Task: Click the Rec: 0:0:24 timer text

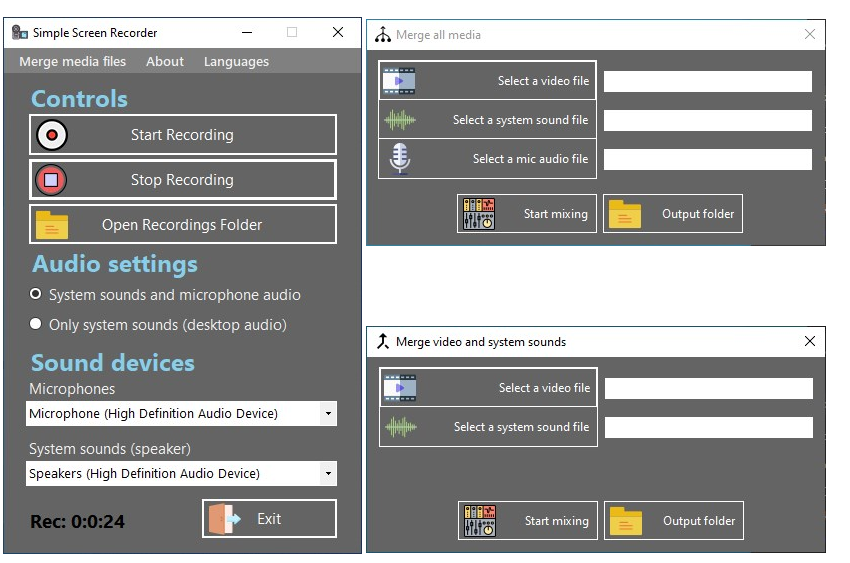Action: 78,522
